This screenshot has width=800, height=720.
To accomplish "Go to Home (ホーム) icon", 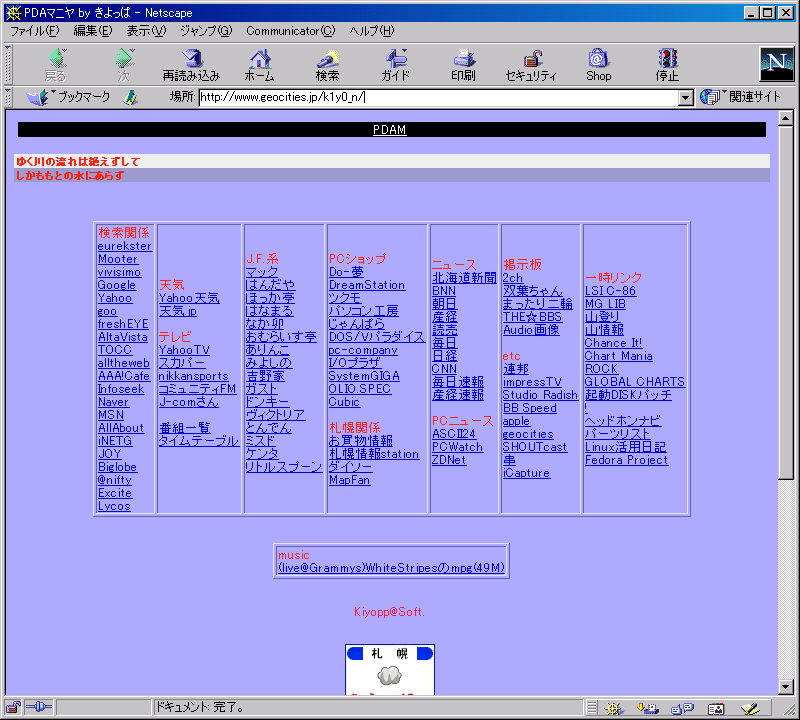I will [x=259, y=64].
